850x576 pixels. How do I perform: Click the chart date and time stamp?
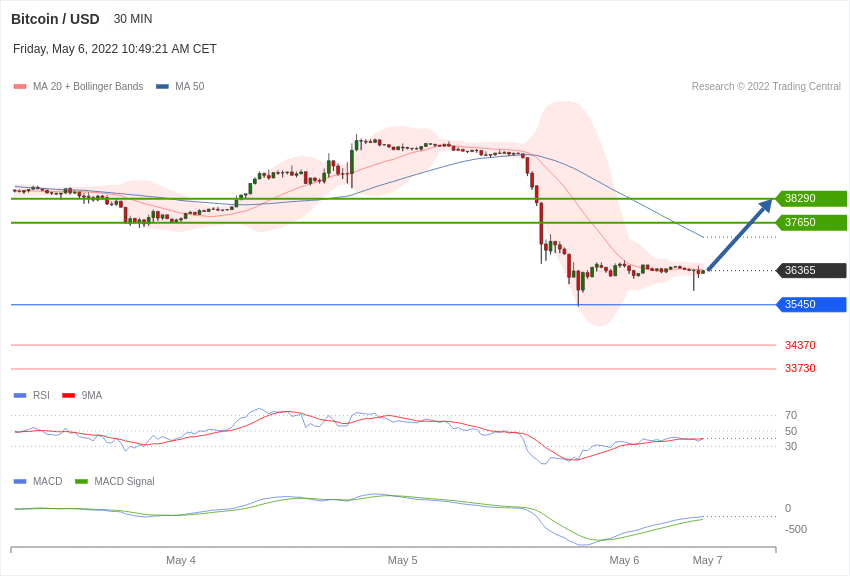click(x=115, y=49)
